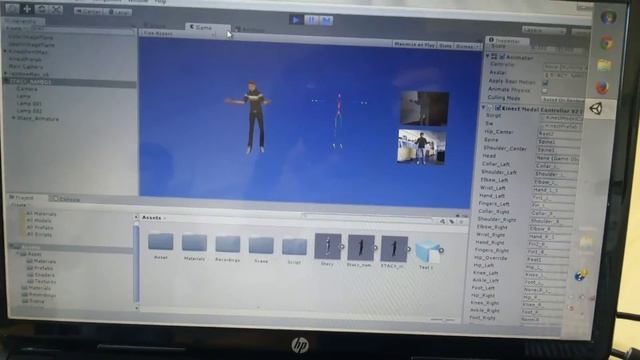Click the Hip_Override object field
Image resolution: width=640 pixels, height=360 pixels.
point(547,260)
